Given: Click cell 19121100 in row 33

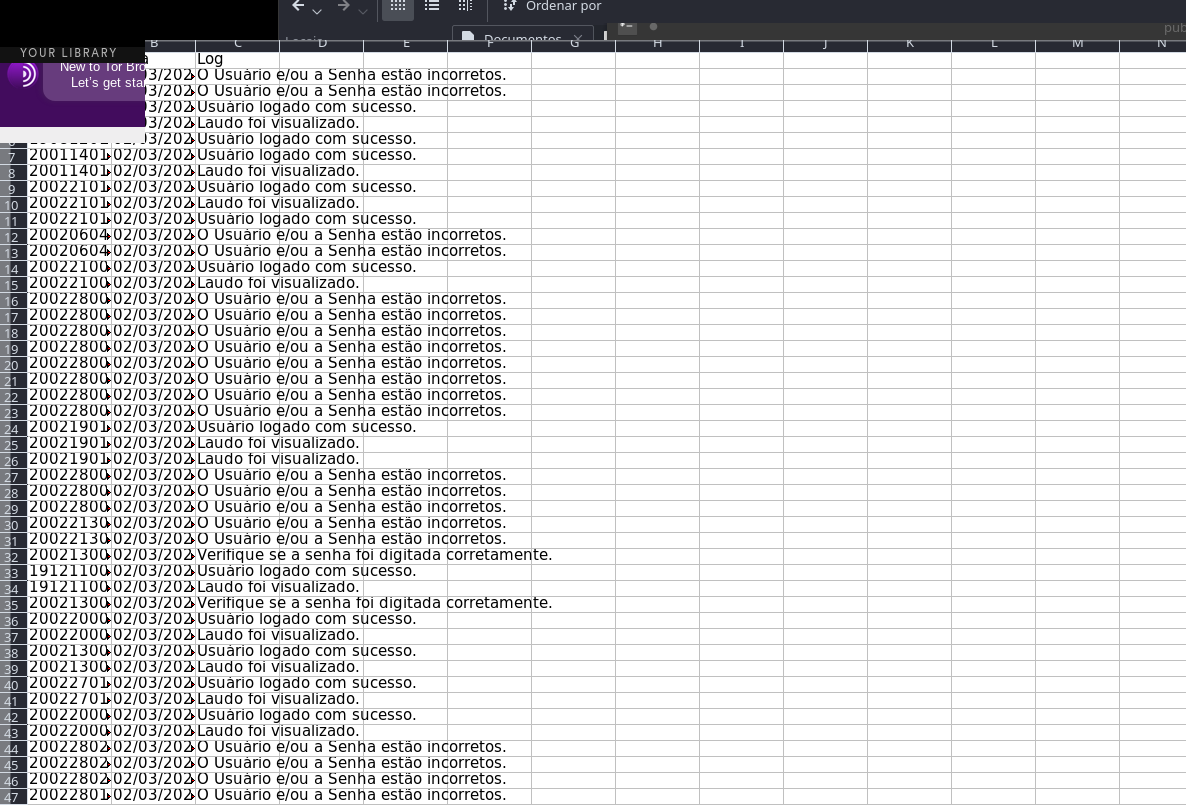Looking at the screenshot, I should 70,571.
